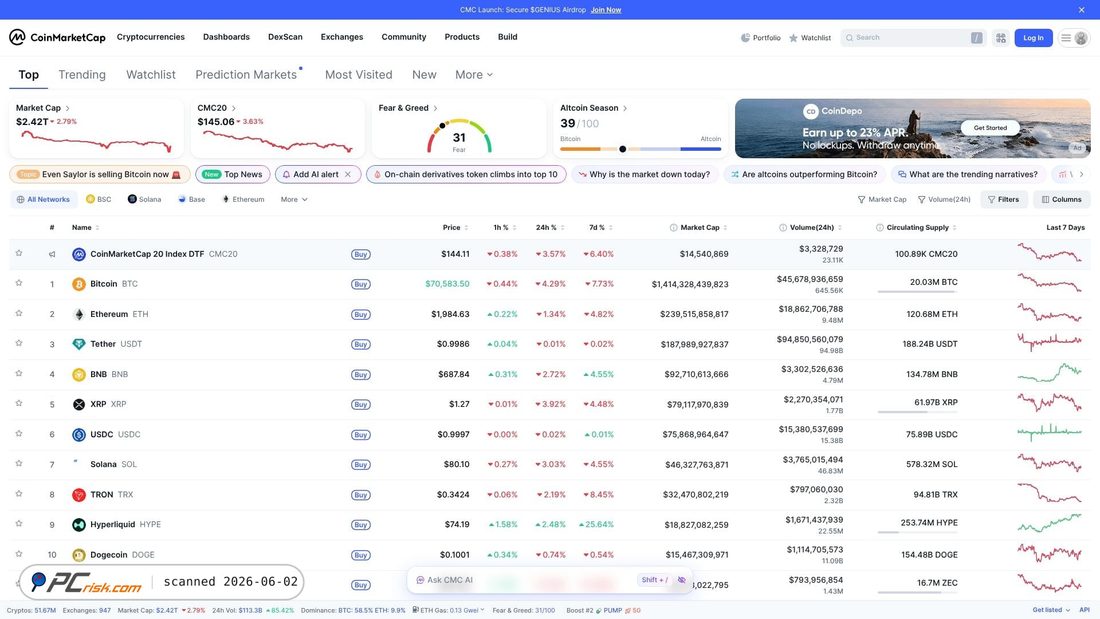This screenshot has height=619, width=1100.
Task: Expand the More tab dropdown
Action: [474, 74]
